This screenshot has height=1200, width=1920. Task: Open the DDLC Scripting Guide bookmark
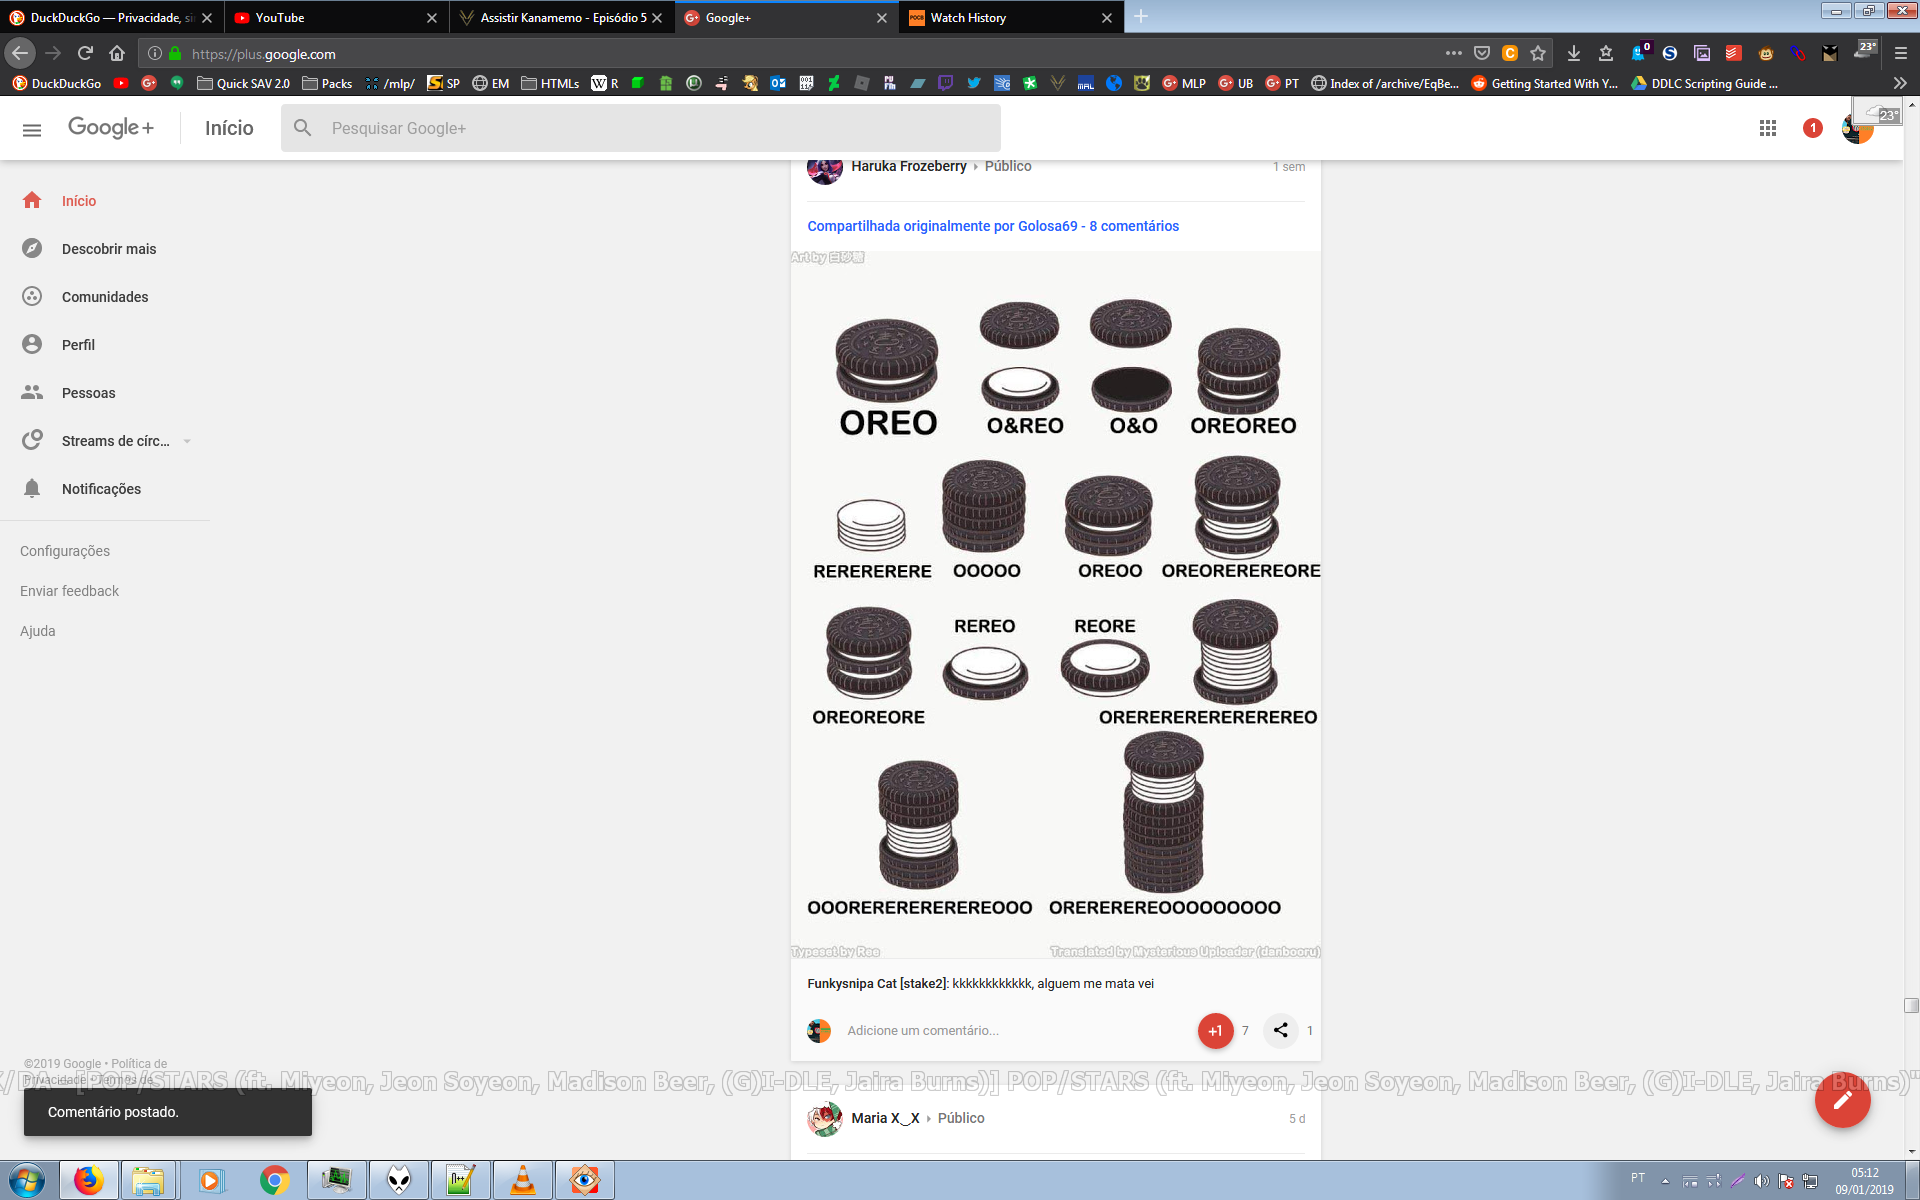pos(1705,83)
